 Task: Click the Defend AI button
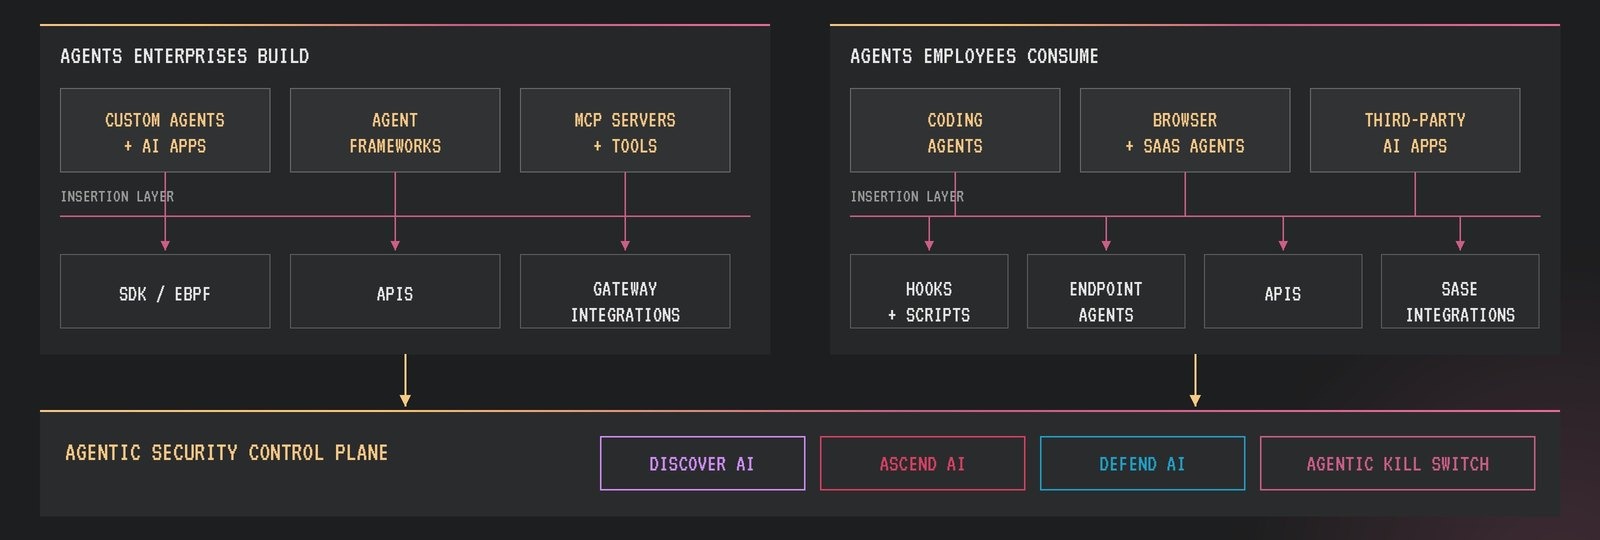point(1142,463)
